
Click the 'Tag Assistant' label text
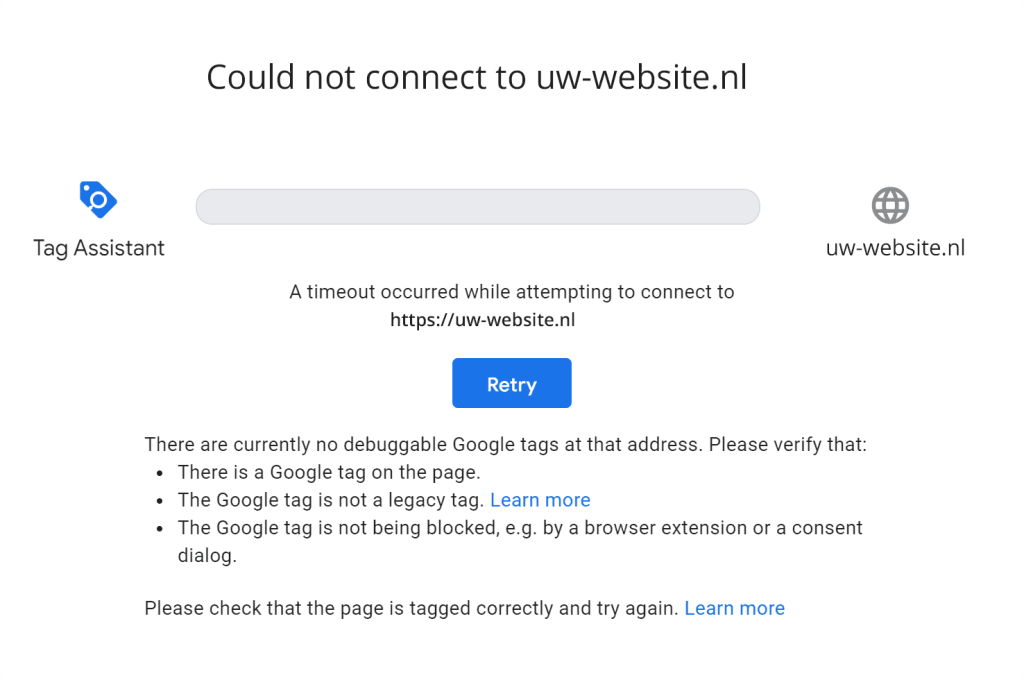pos(99,248)
